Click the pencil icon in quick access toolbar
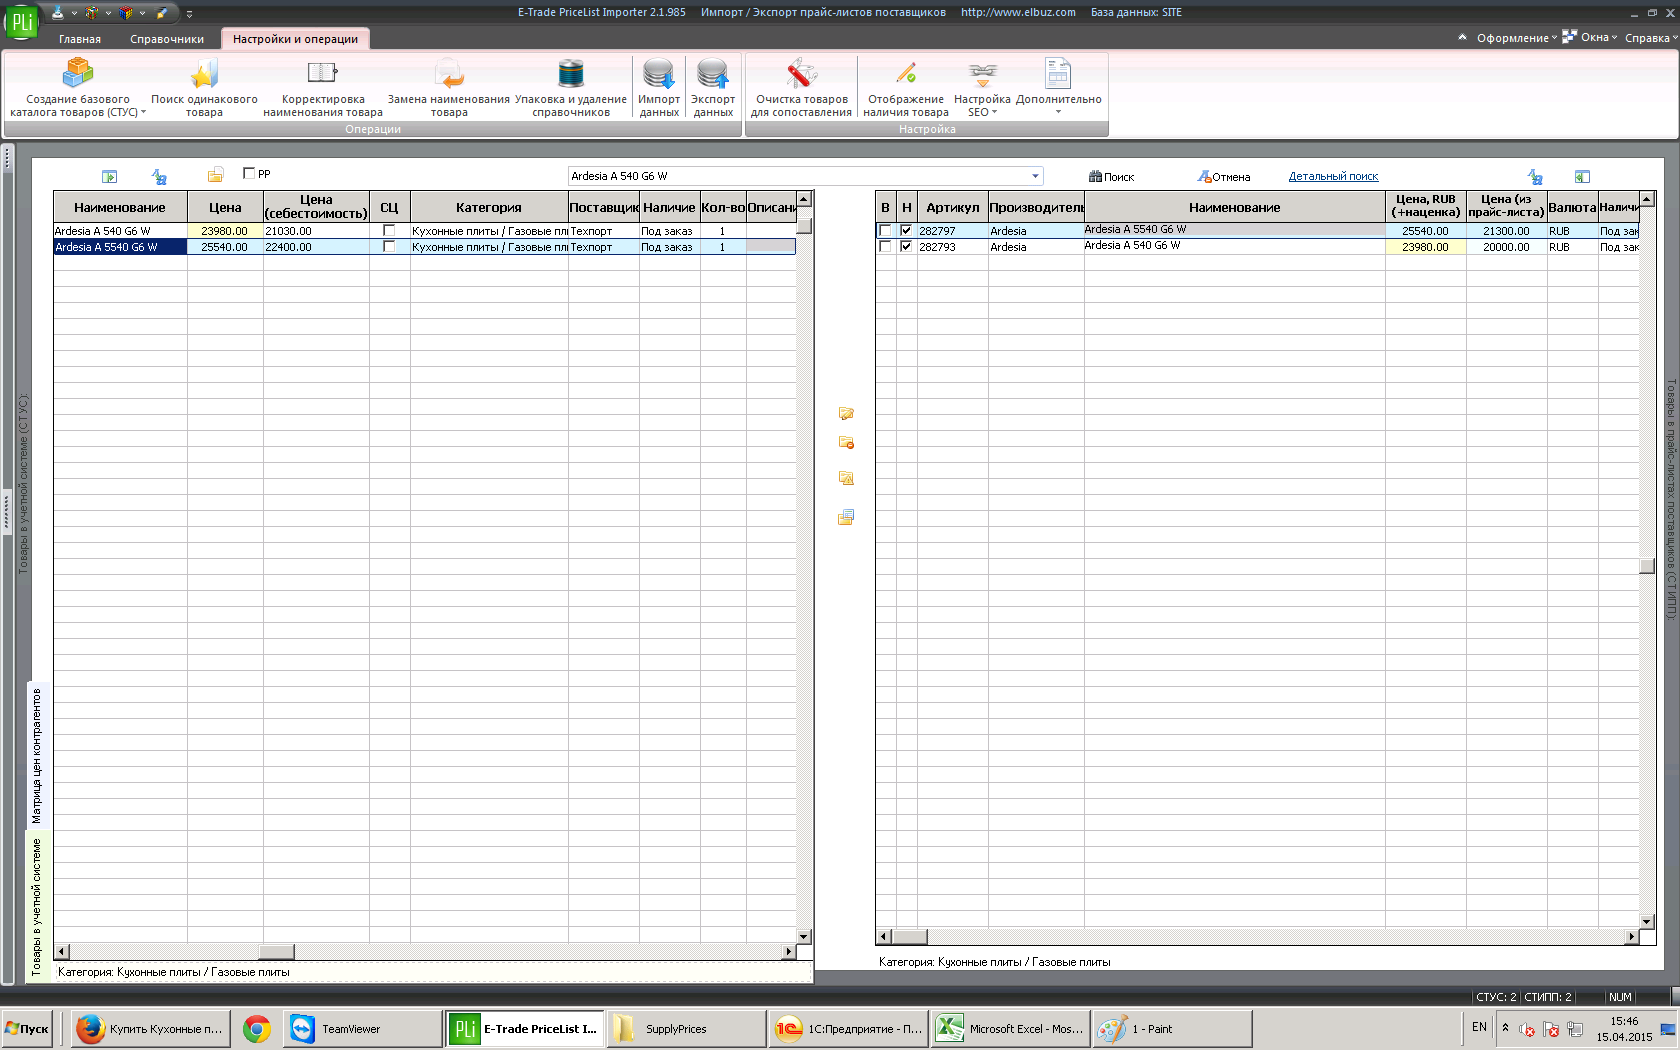This screenshot has width=1680, height=1050. point(162,13)
